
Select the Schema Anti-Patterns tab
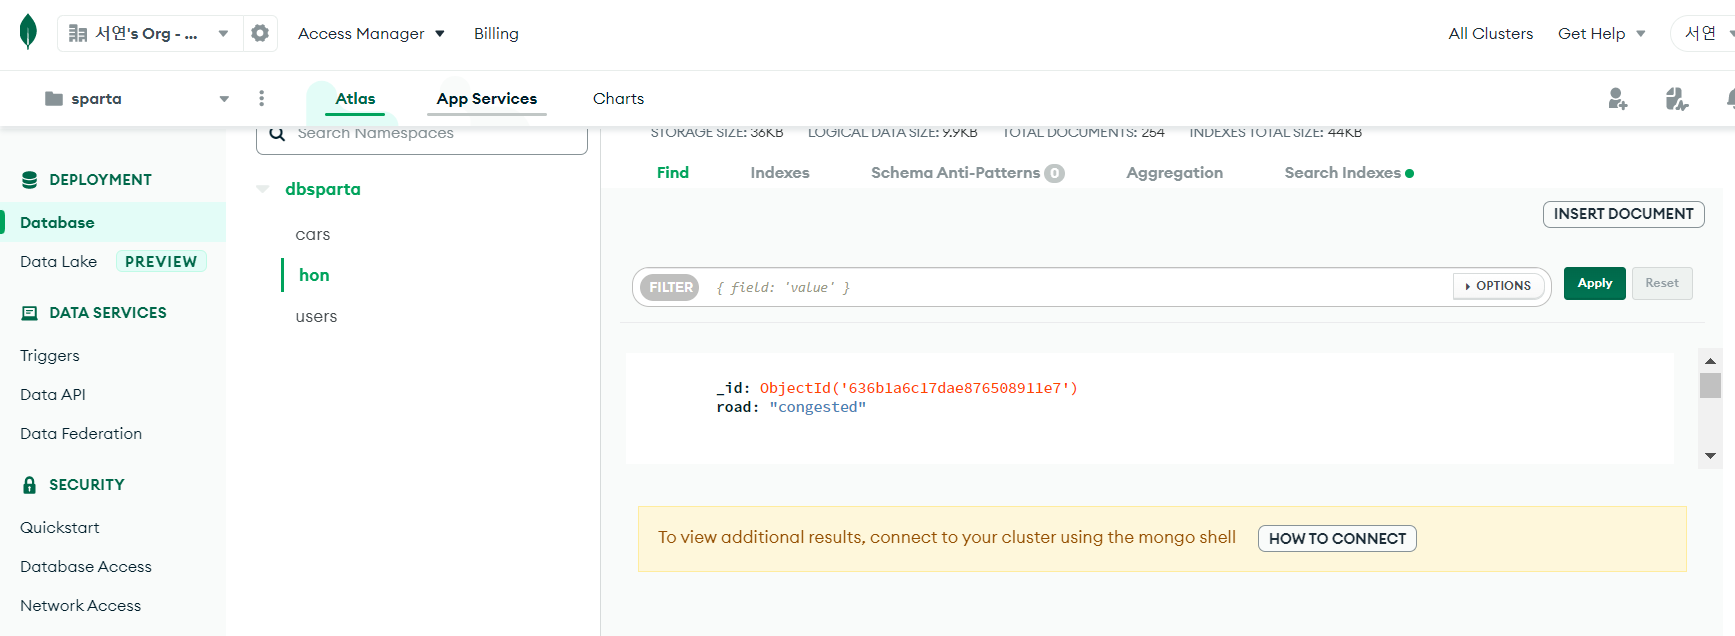[967, 173]
